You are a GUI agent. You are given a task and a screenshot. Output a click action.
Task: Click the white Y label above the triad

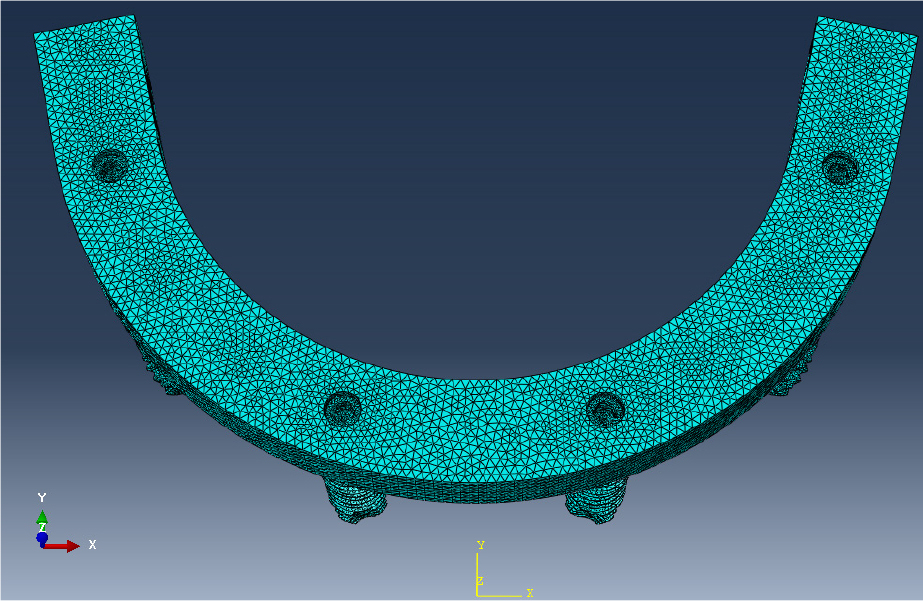click(x=42, y=498)
